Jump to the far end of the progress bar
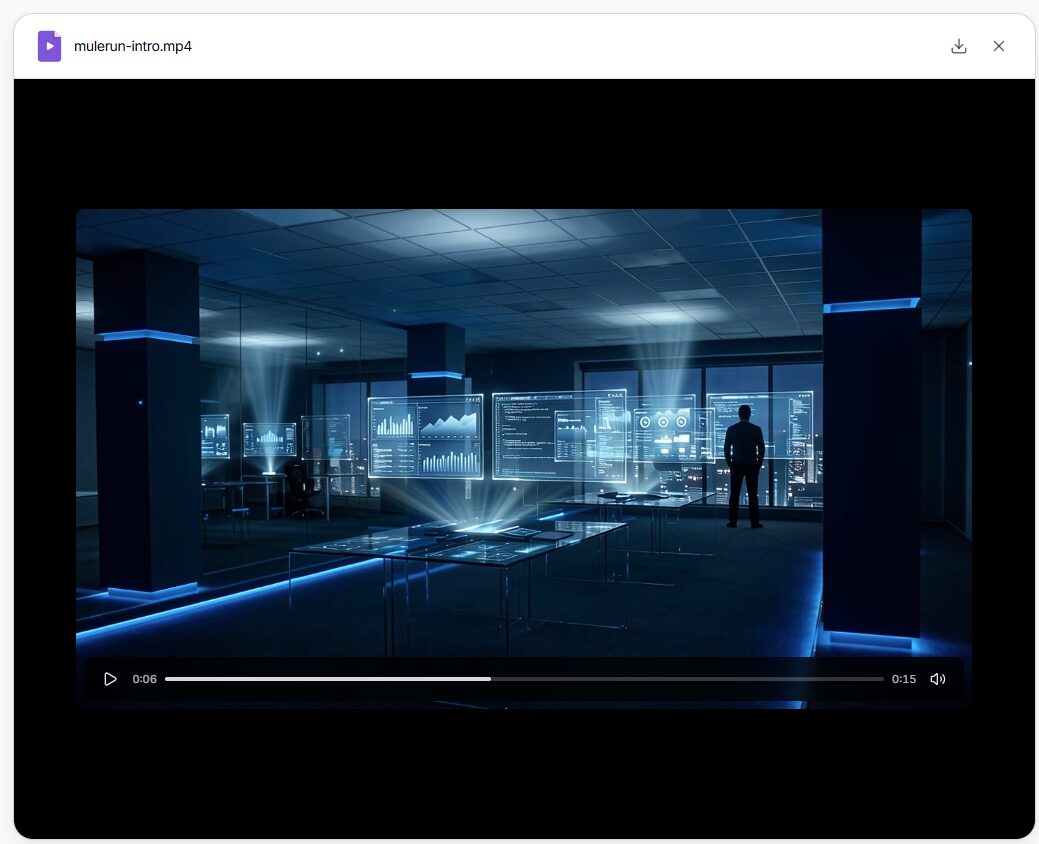The height and width of the screenshot is (844, 1039). pyautogui.click(x=882, y=679)
